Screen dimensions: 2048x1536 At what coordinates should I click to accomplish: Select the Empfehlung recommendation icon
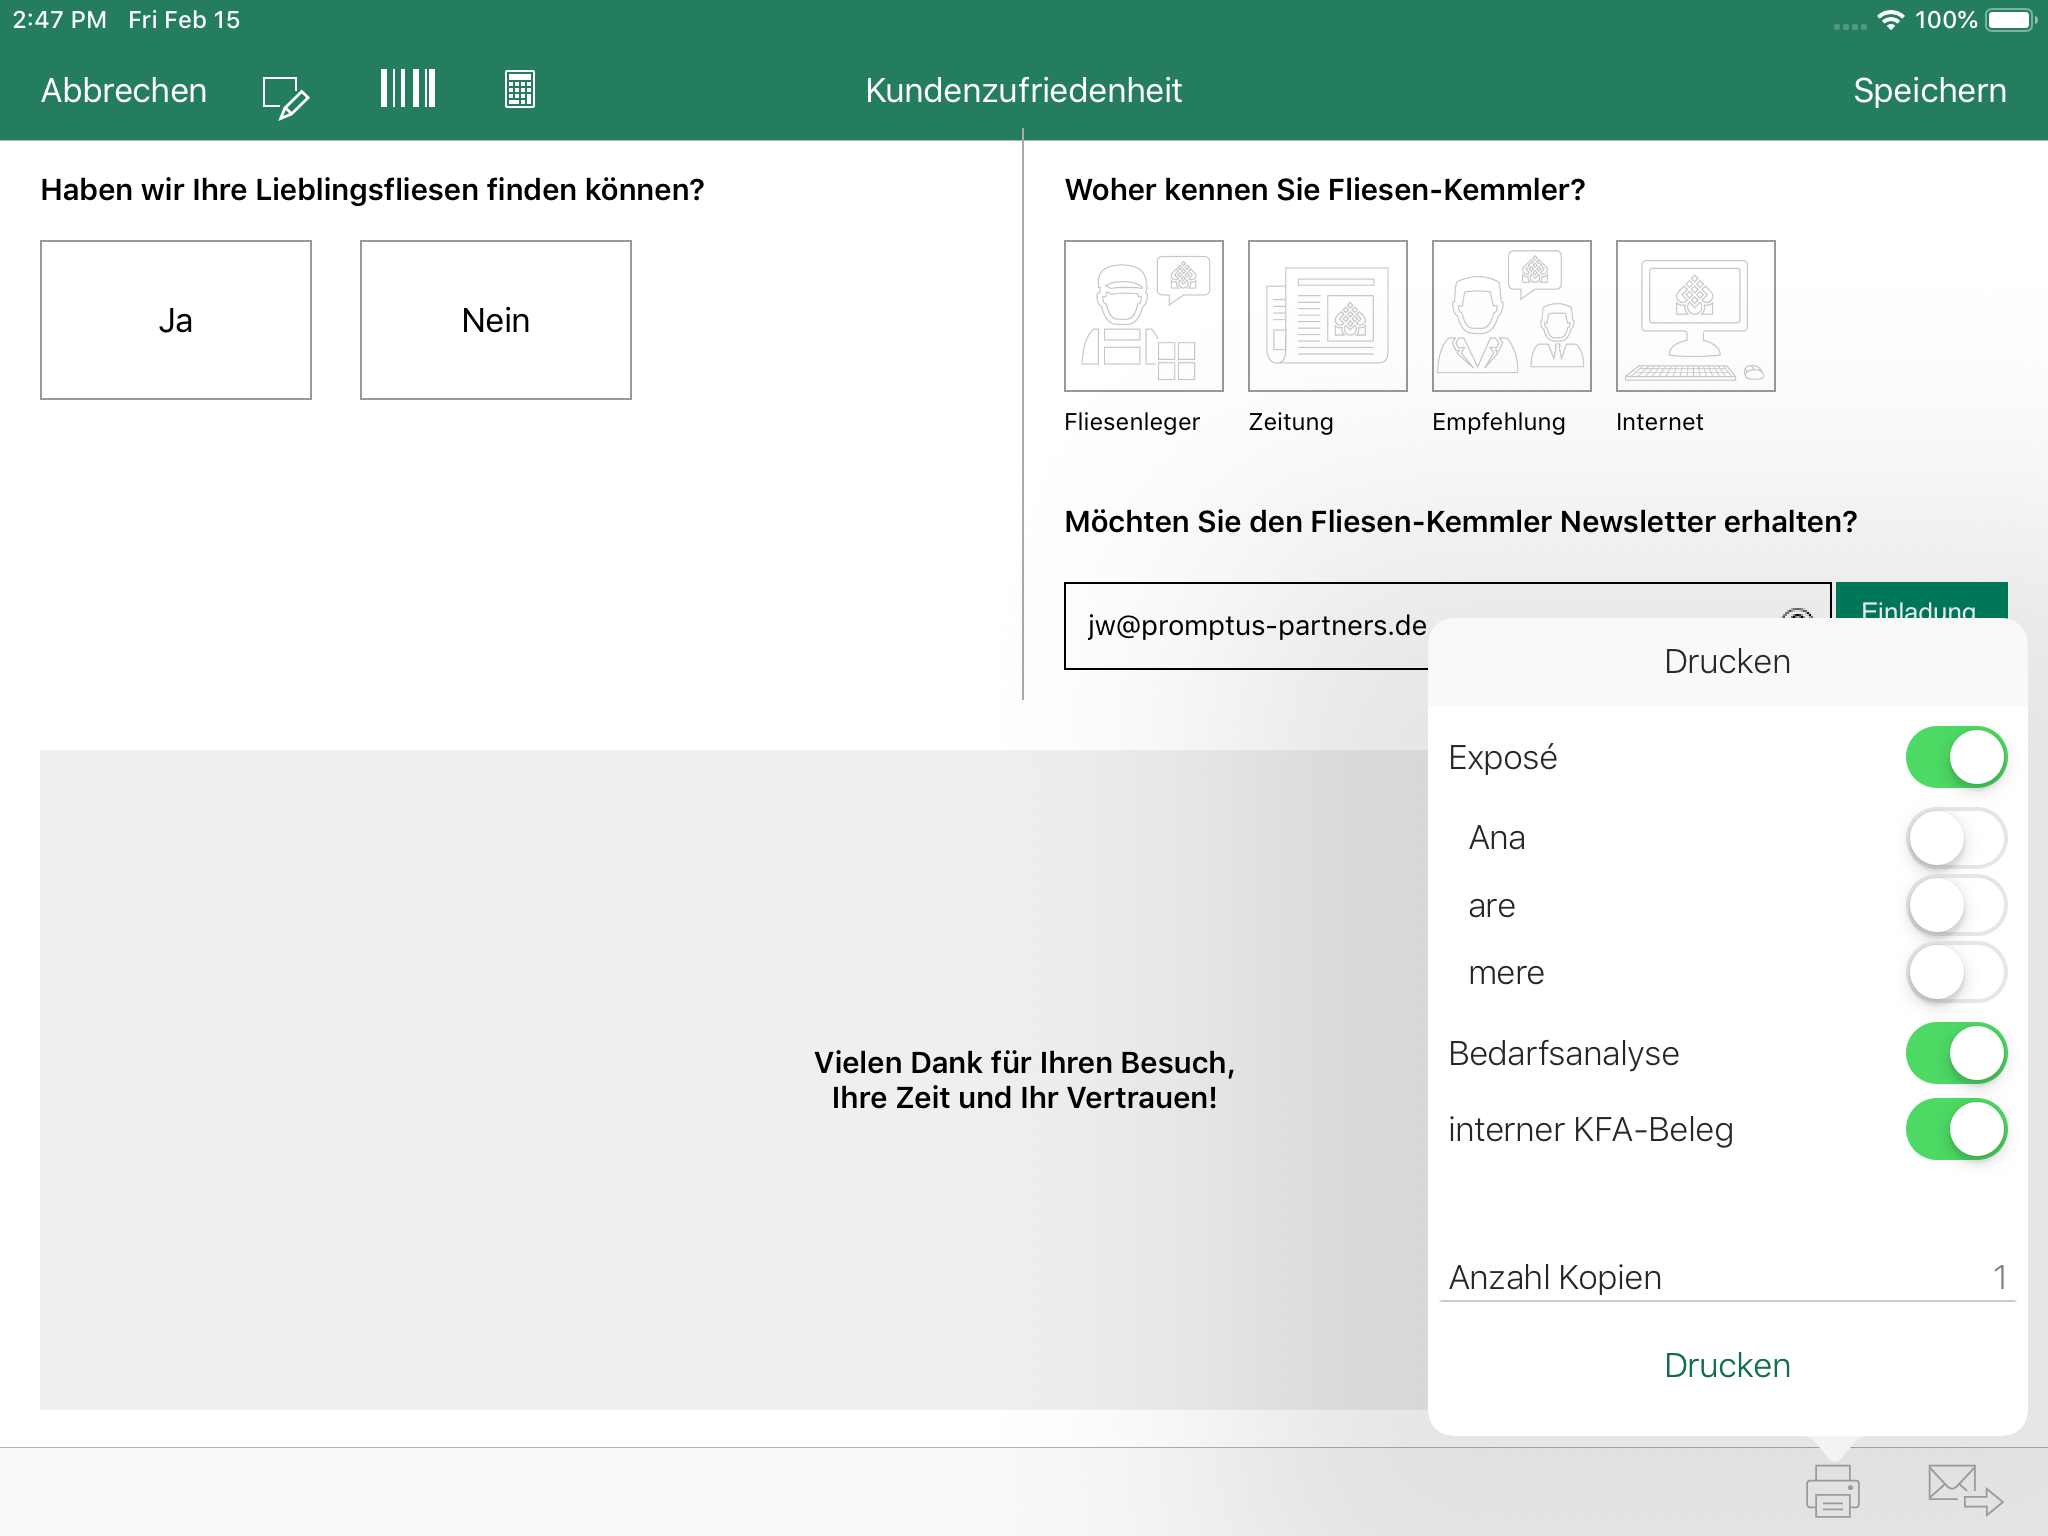coord(1511,316)
